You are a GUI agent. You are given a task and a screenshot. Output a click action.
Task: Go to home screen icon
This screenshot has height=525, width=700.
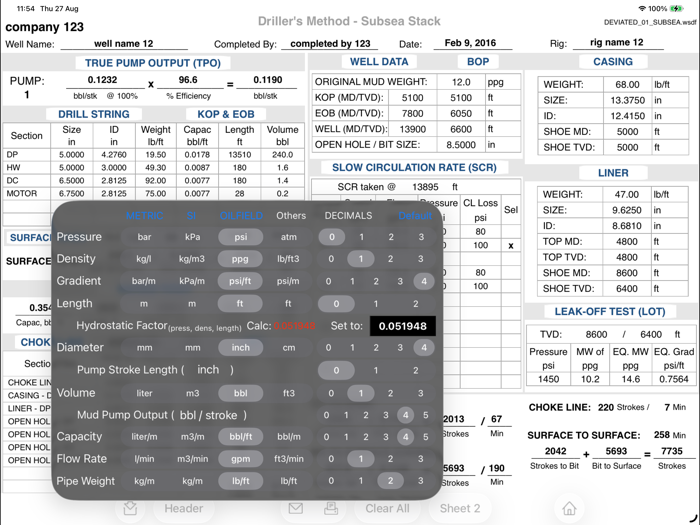(569, 508)
